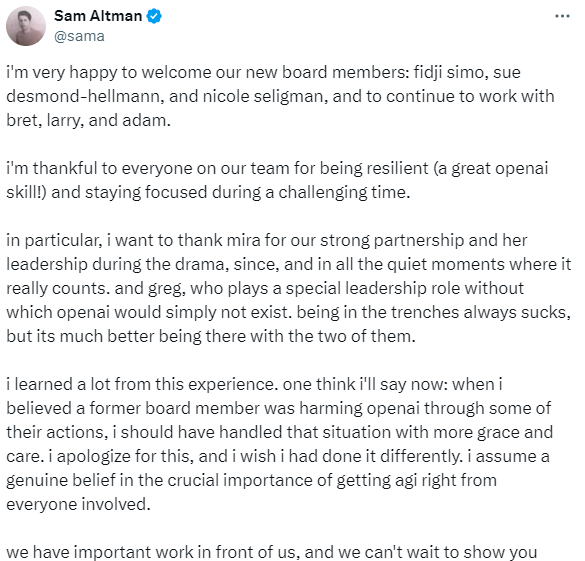Click 'desmond-hellmann' in the tweet text
The image size is (585, 561).
click(83, 96)
